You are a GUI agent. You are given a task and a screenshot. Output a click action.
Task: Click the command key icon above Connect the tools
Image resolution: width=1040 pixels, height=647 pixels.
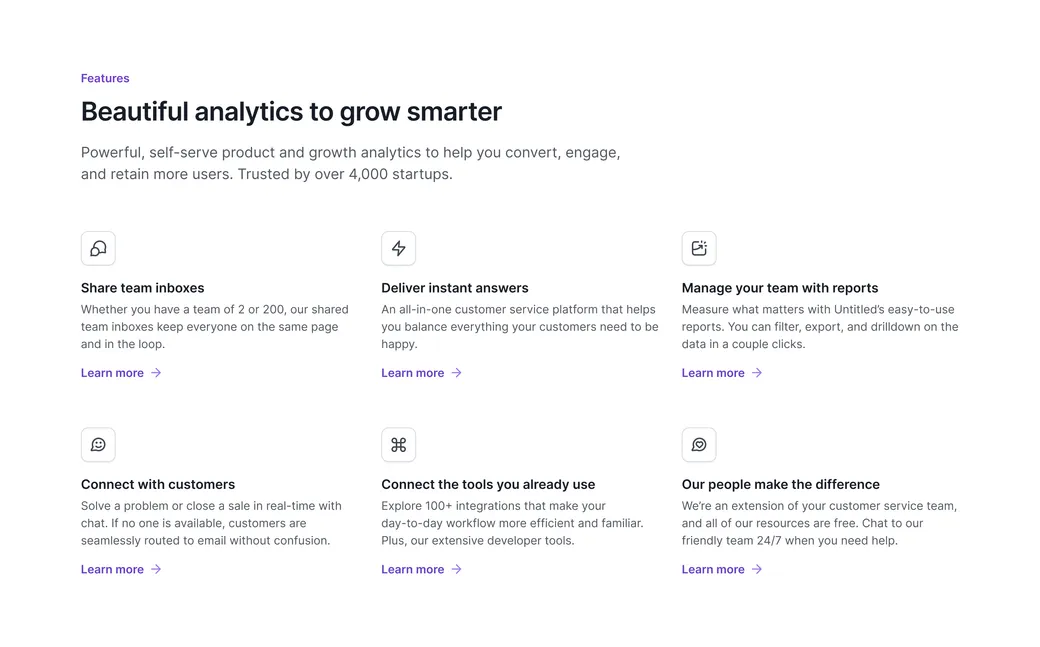(x=399, y=445)
